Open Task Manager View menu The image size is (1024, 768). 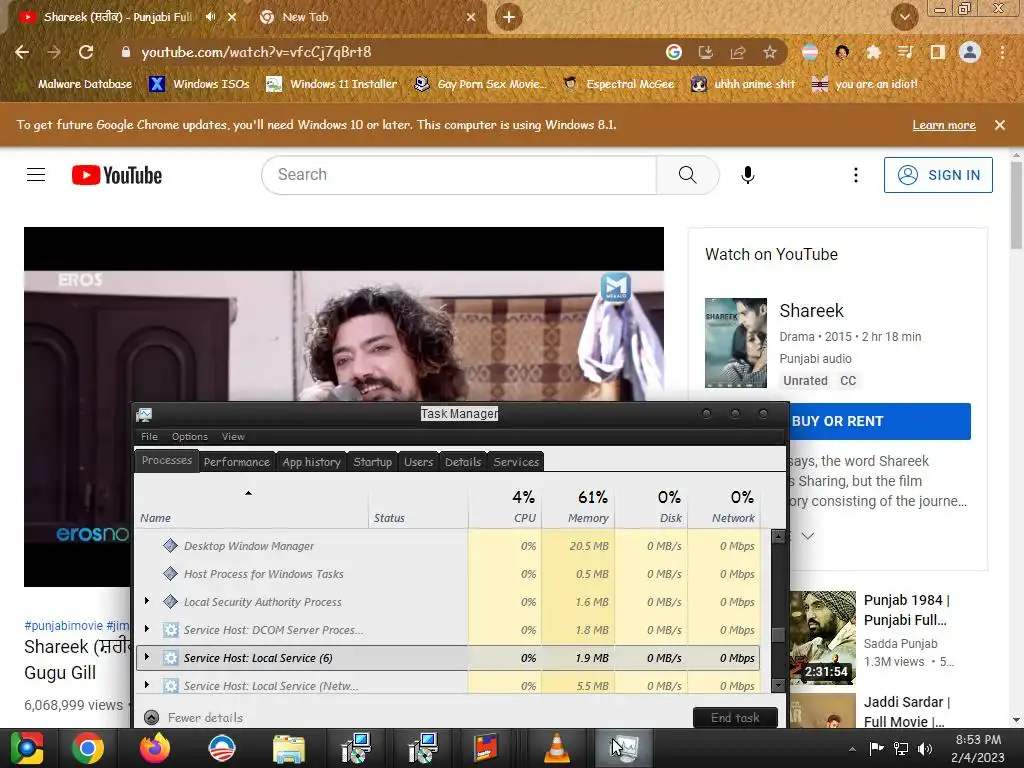click(233, 436)
